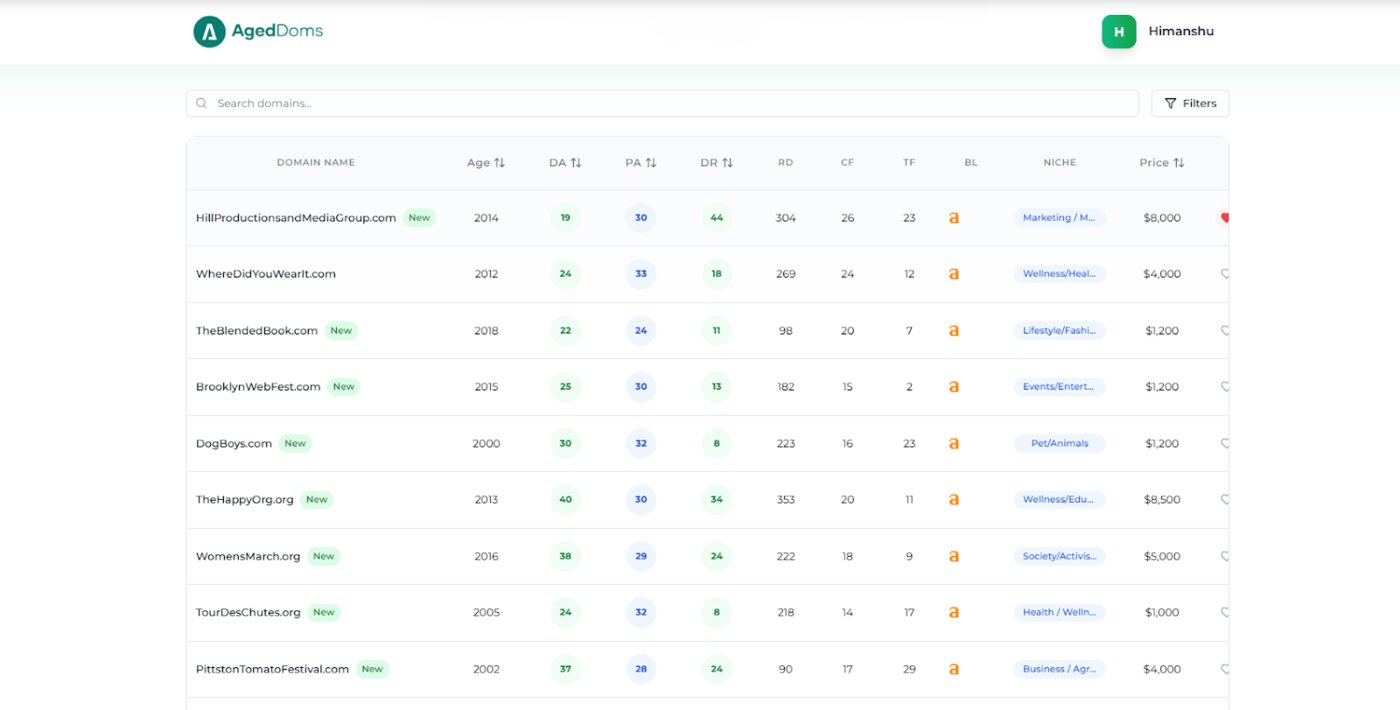Click the Ahrefs icon for TheBlendedBook.com row

[953, 330]
